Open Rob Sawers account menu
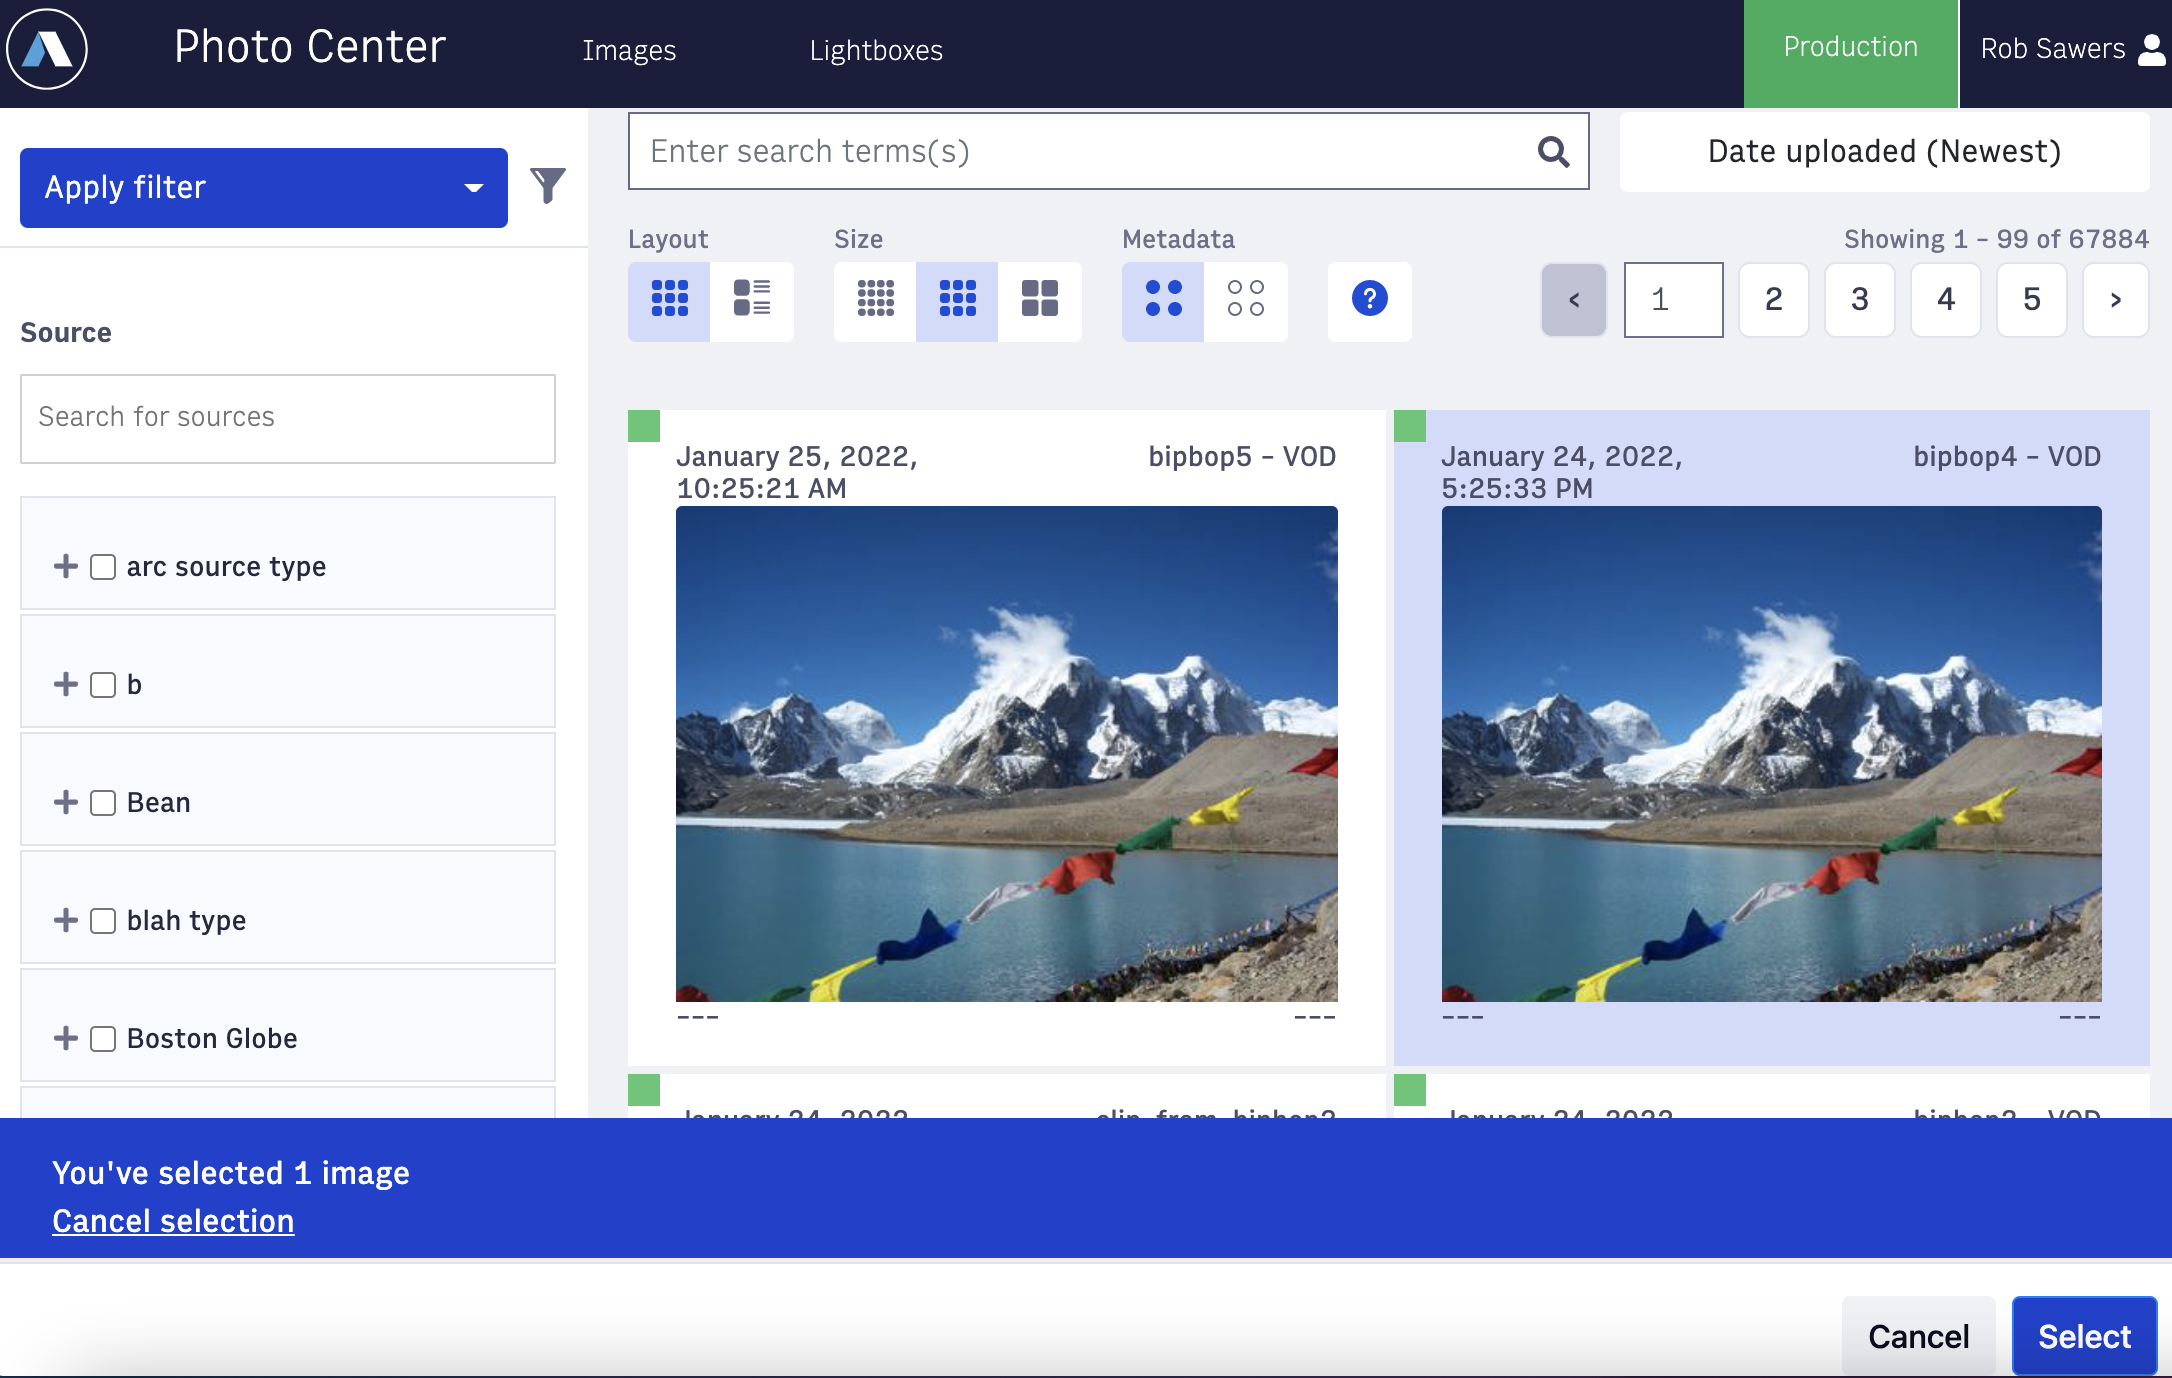The width and height of the screenshot is (2172, 1378). coord(2072,49)
